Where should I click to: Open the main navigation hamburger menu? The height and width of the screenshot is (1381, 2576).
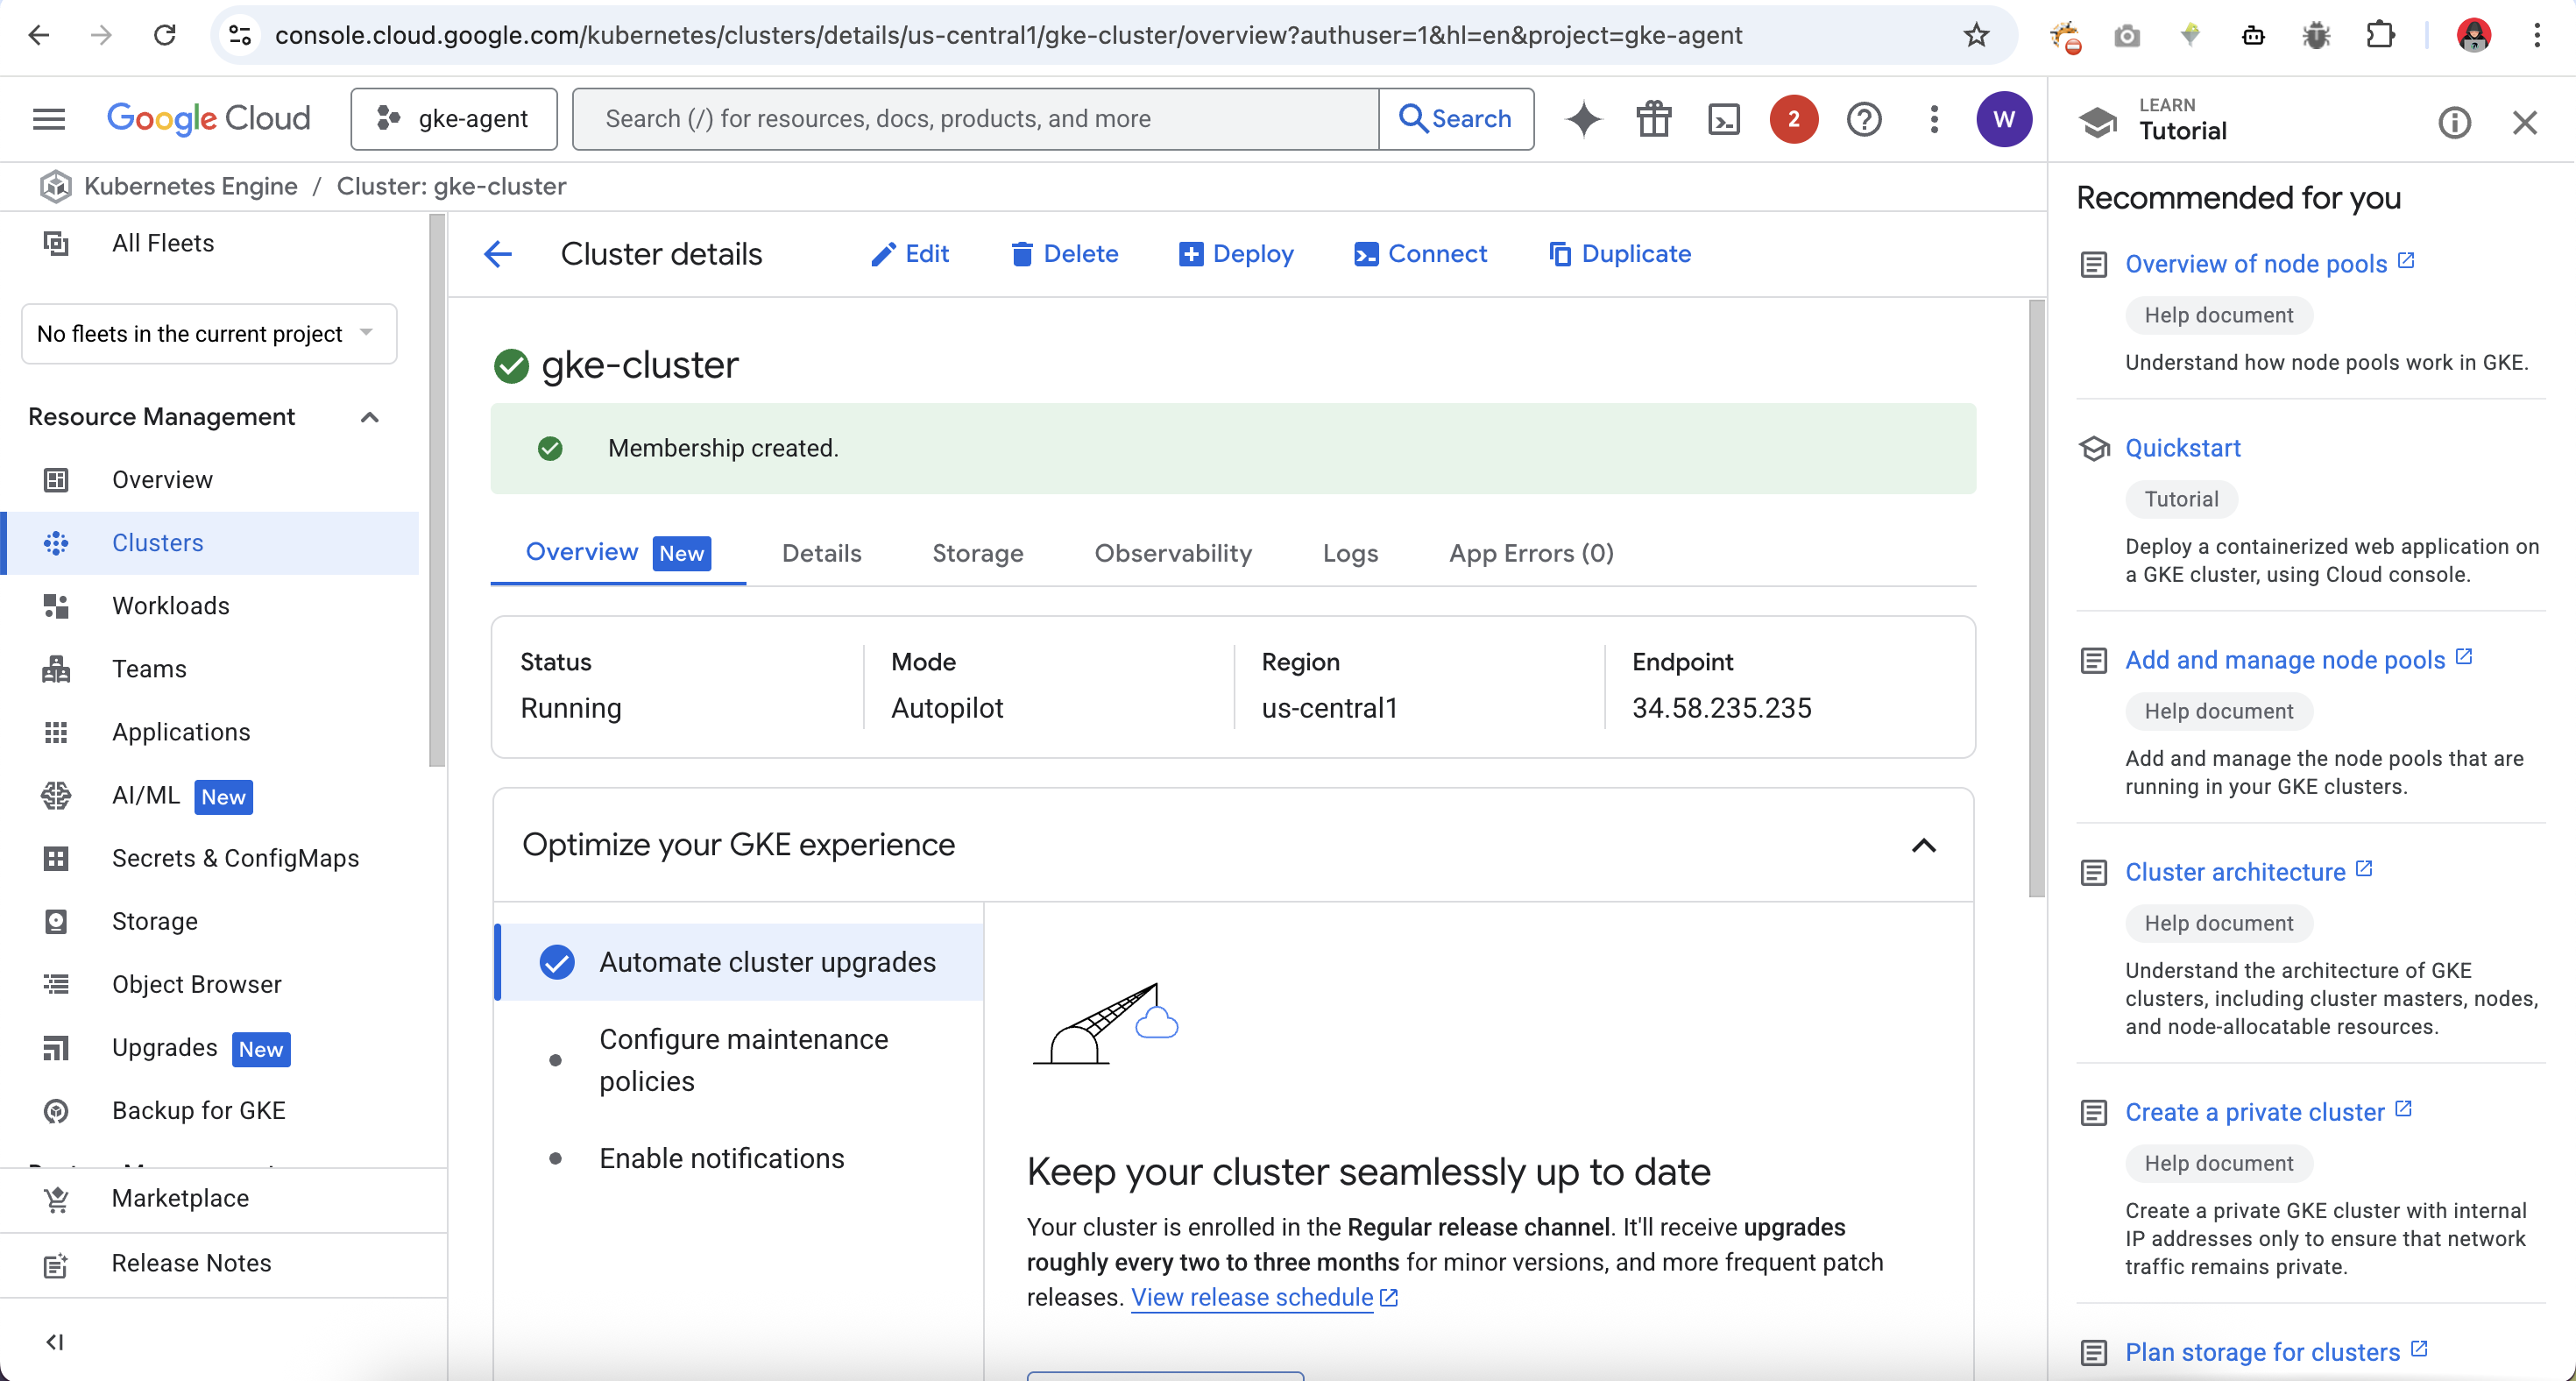click(49, 119)
